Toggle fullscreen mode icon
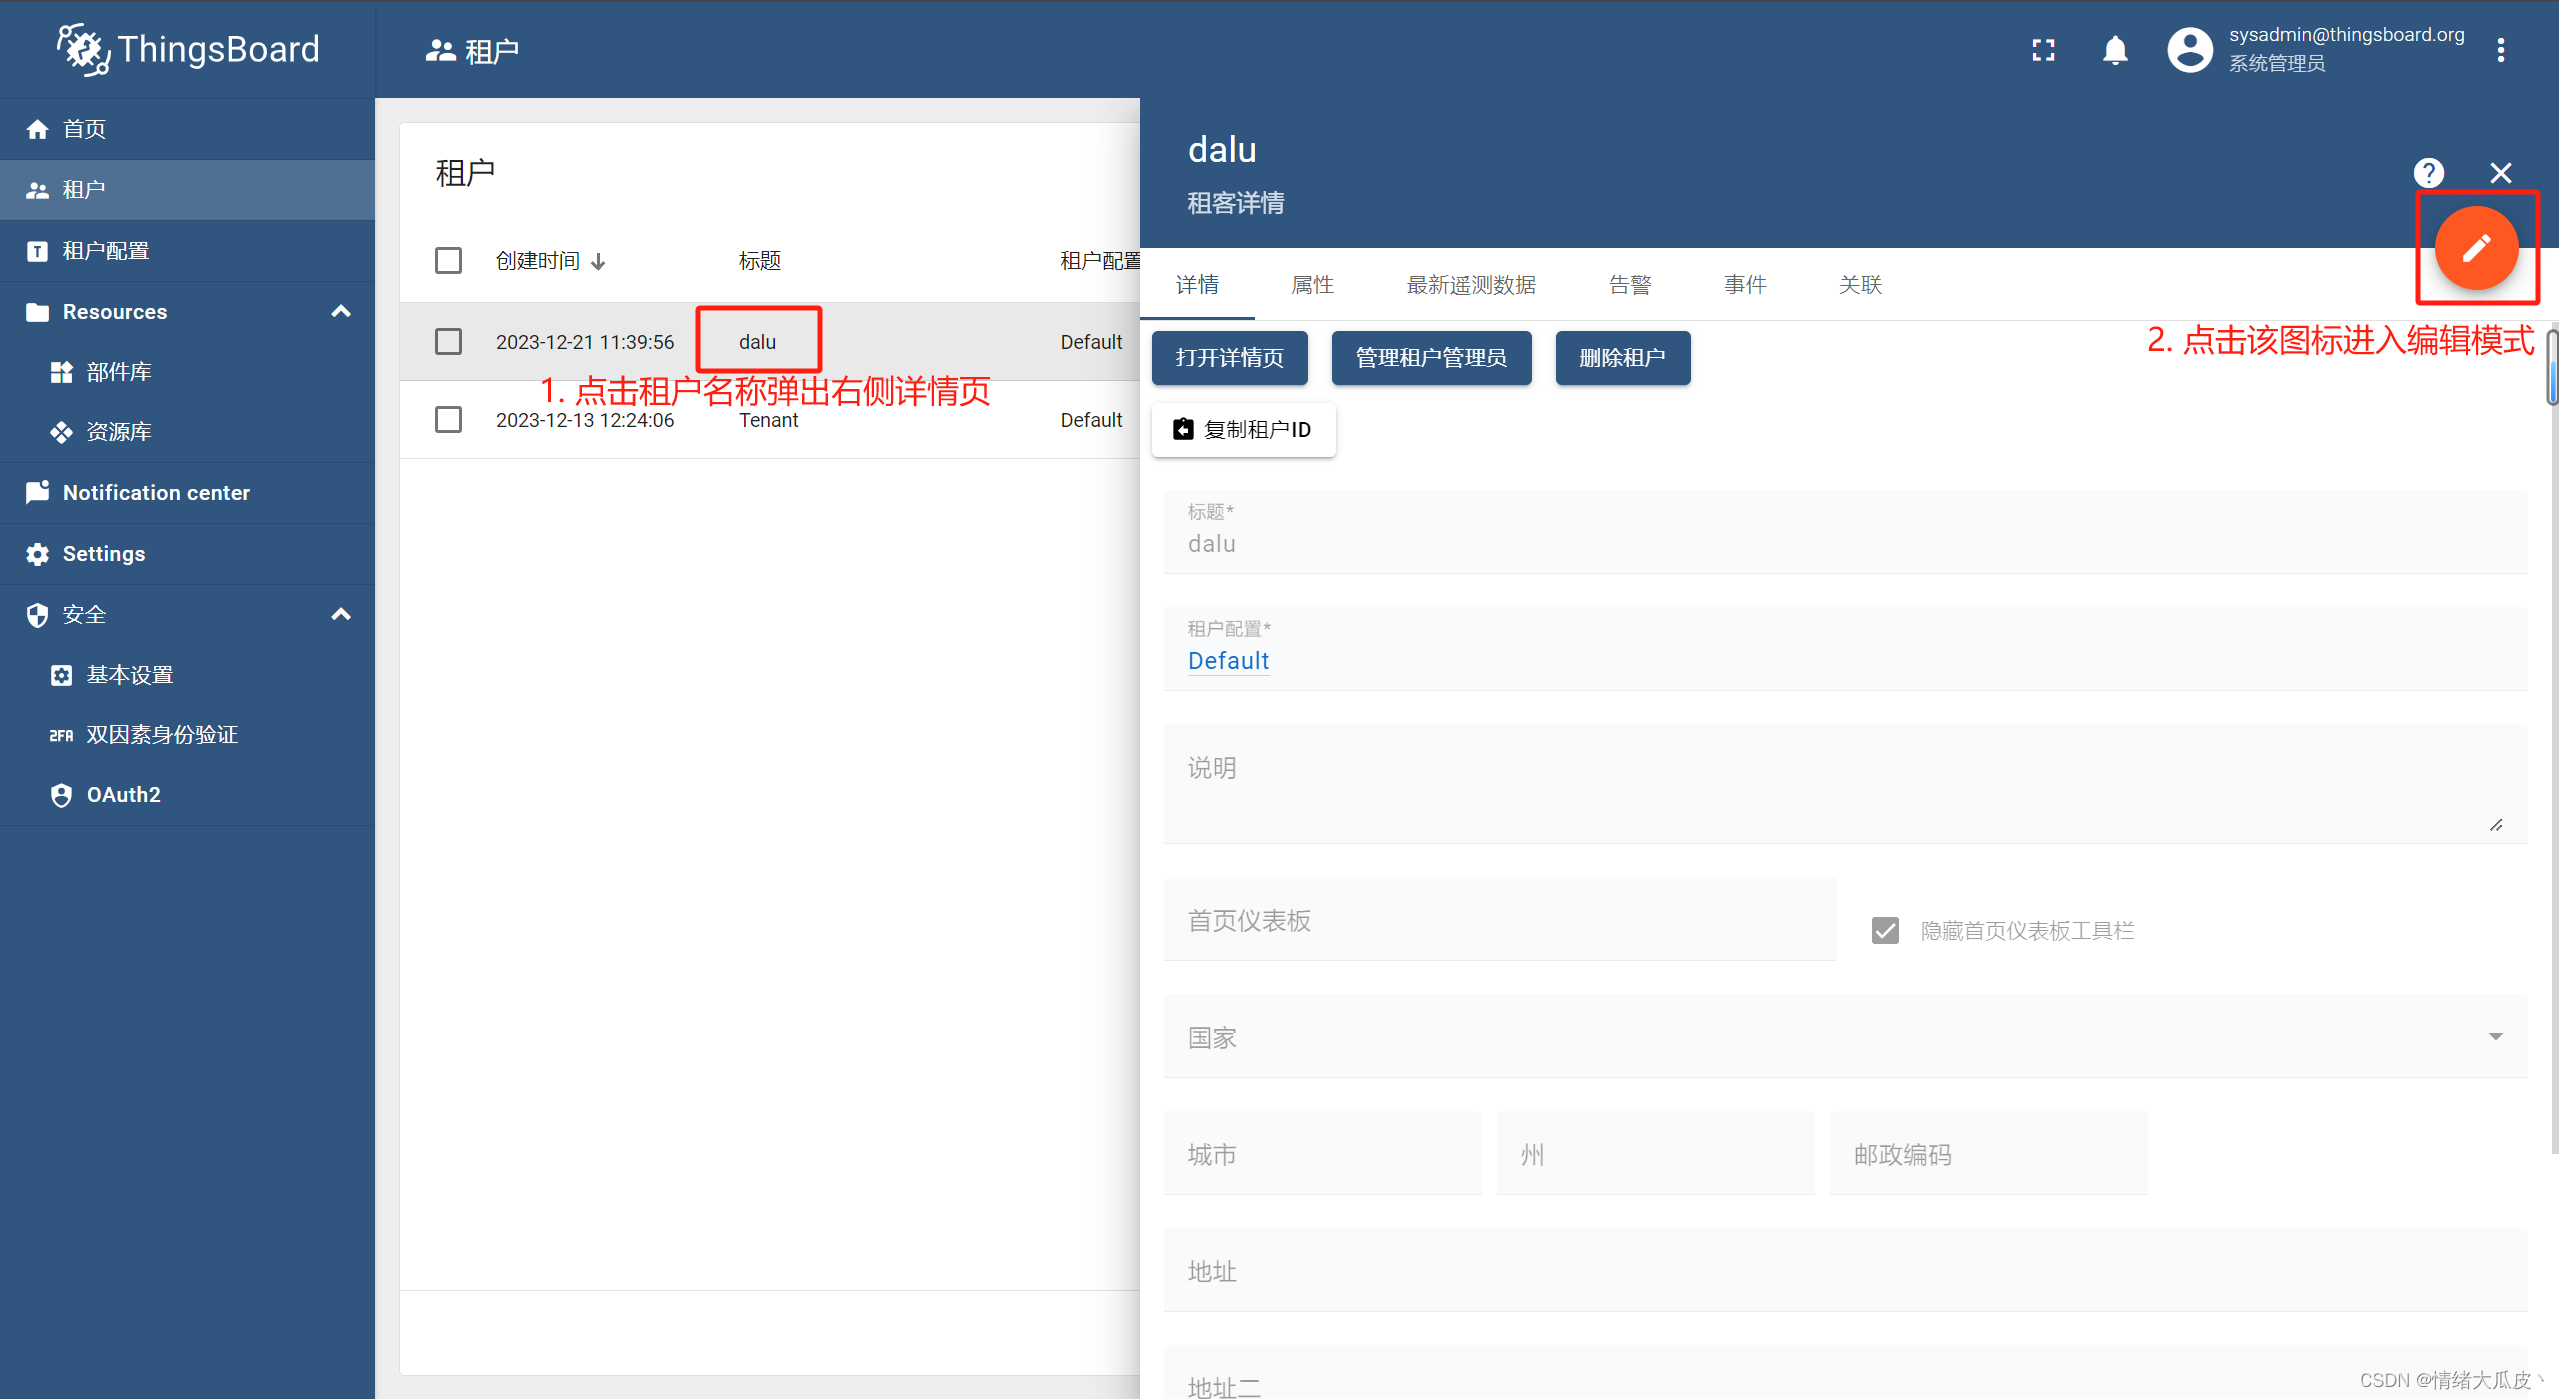The width and height of the screenshot is (2559, 1399). click(x=2043, y=50)
